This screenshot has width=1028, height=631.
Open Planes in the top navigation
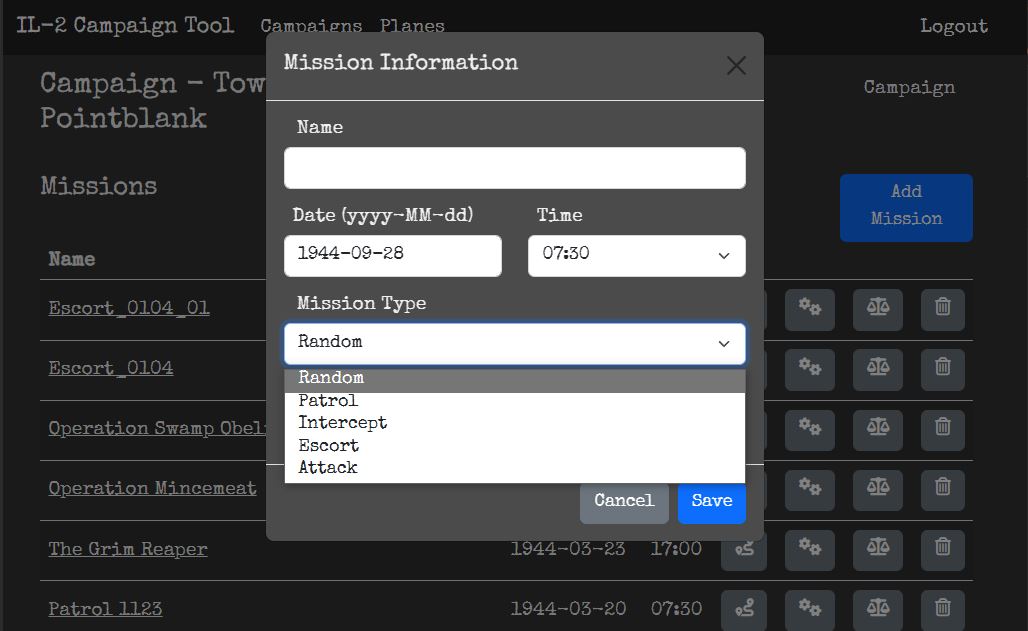[x=412, y=26]
